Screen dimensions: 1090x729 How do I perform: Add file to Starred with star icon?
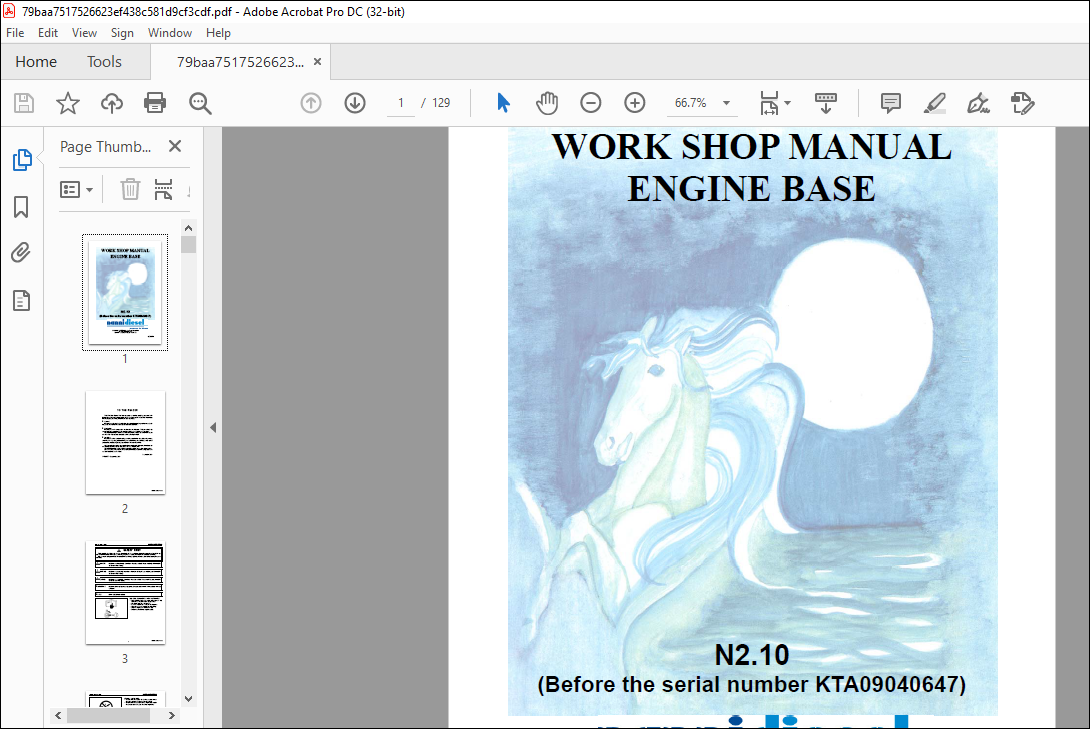coord(67,103)
